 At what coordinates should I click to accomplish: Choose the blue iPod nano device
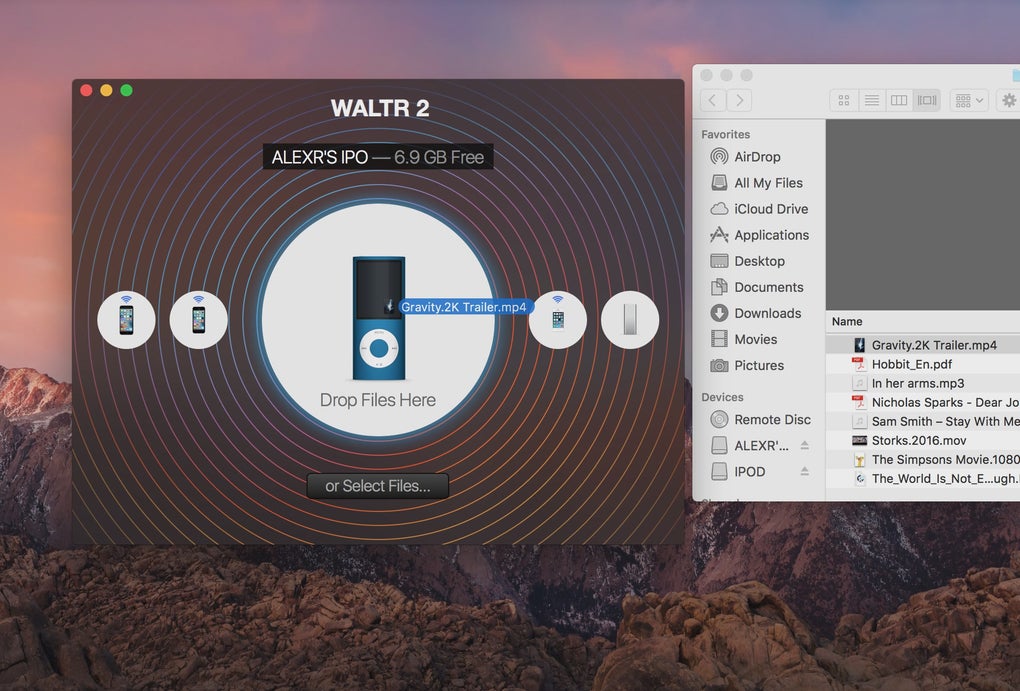379,319
